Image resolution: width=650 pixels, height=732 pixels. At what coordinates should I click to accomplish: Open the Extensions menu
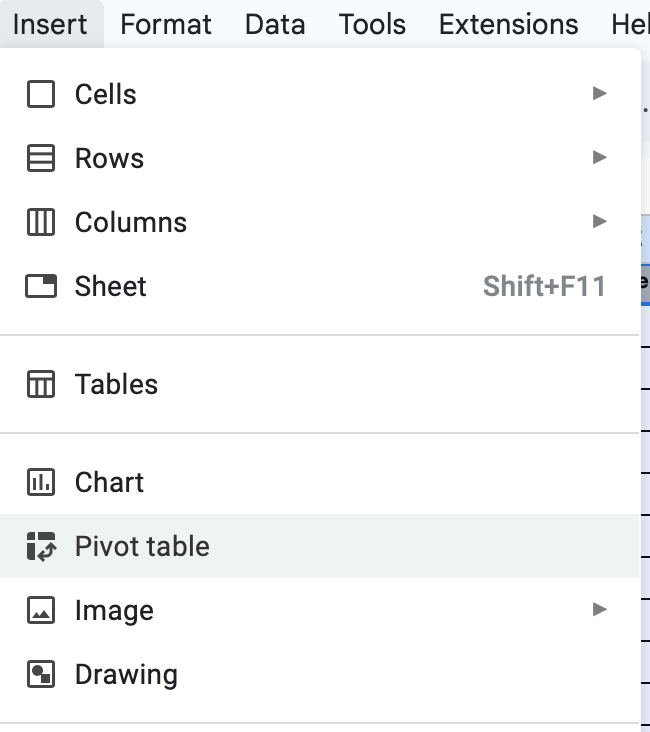[x=509, y=24]
